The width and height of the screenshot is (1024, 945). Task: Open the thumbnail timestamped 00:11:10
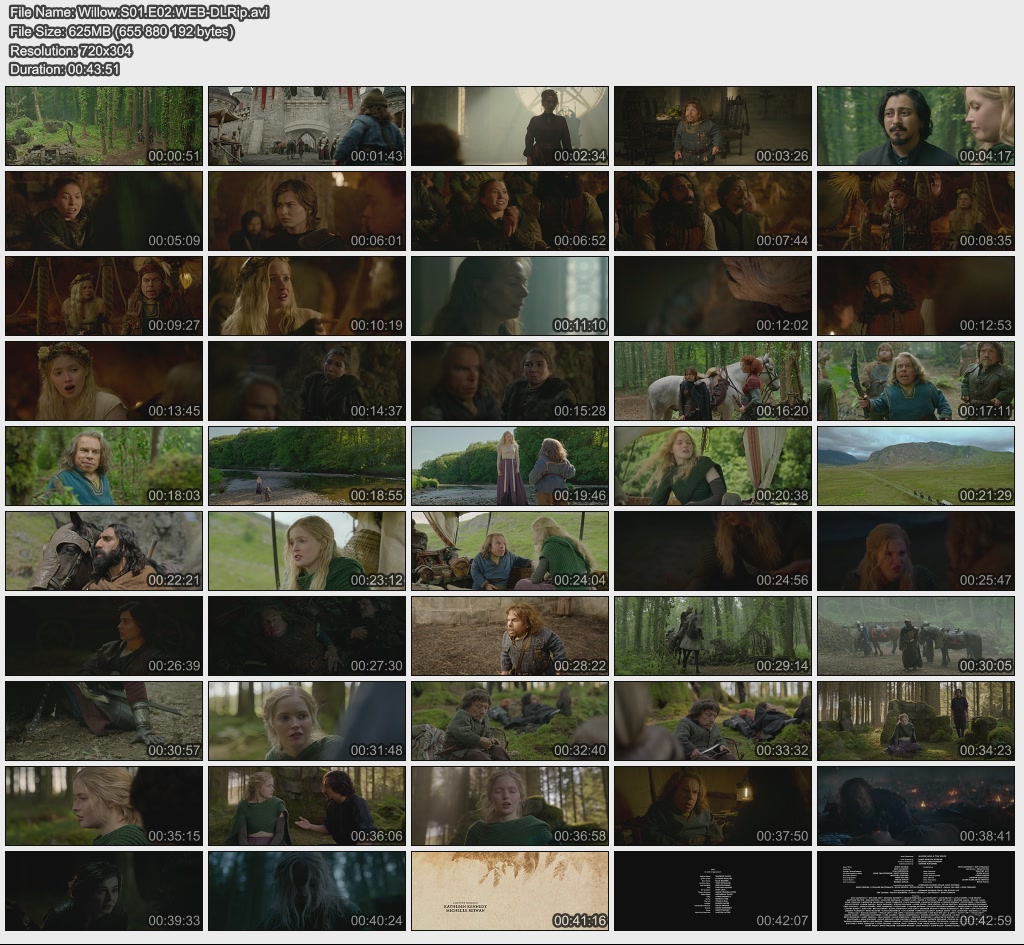[x=510, y=296]
